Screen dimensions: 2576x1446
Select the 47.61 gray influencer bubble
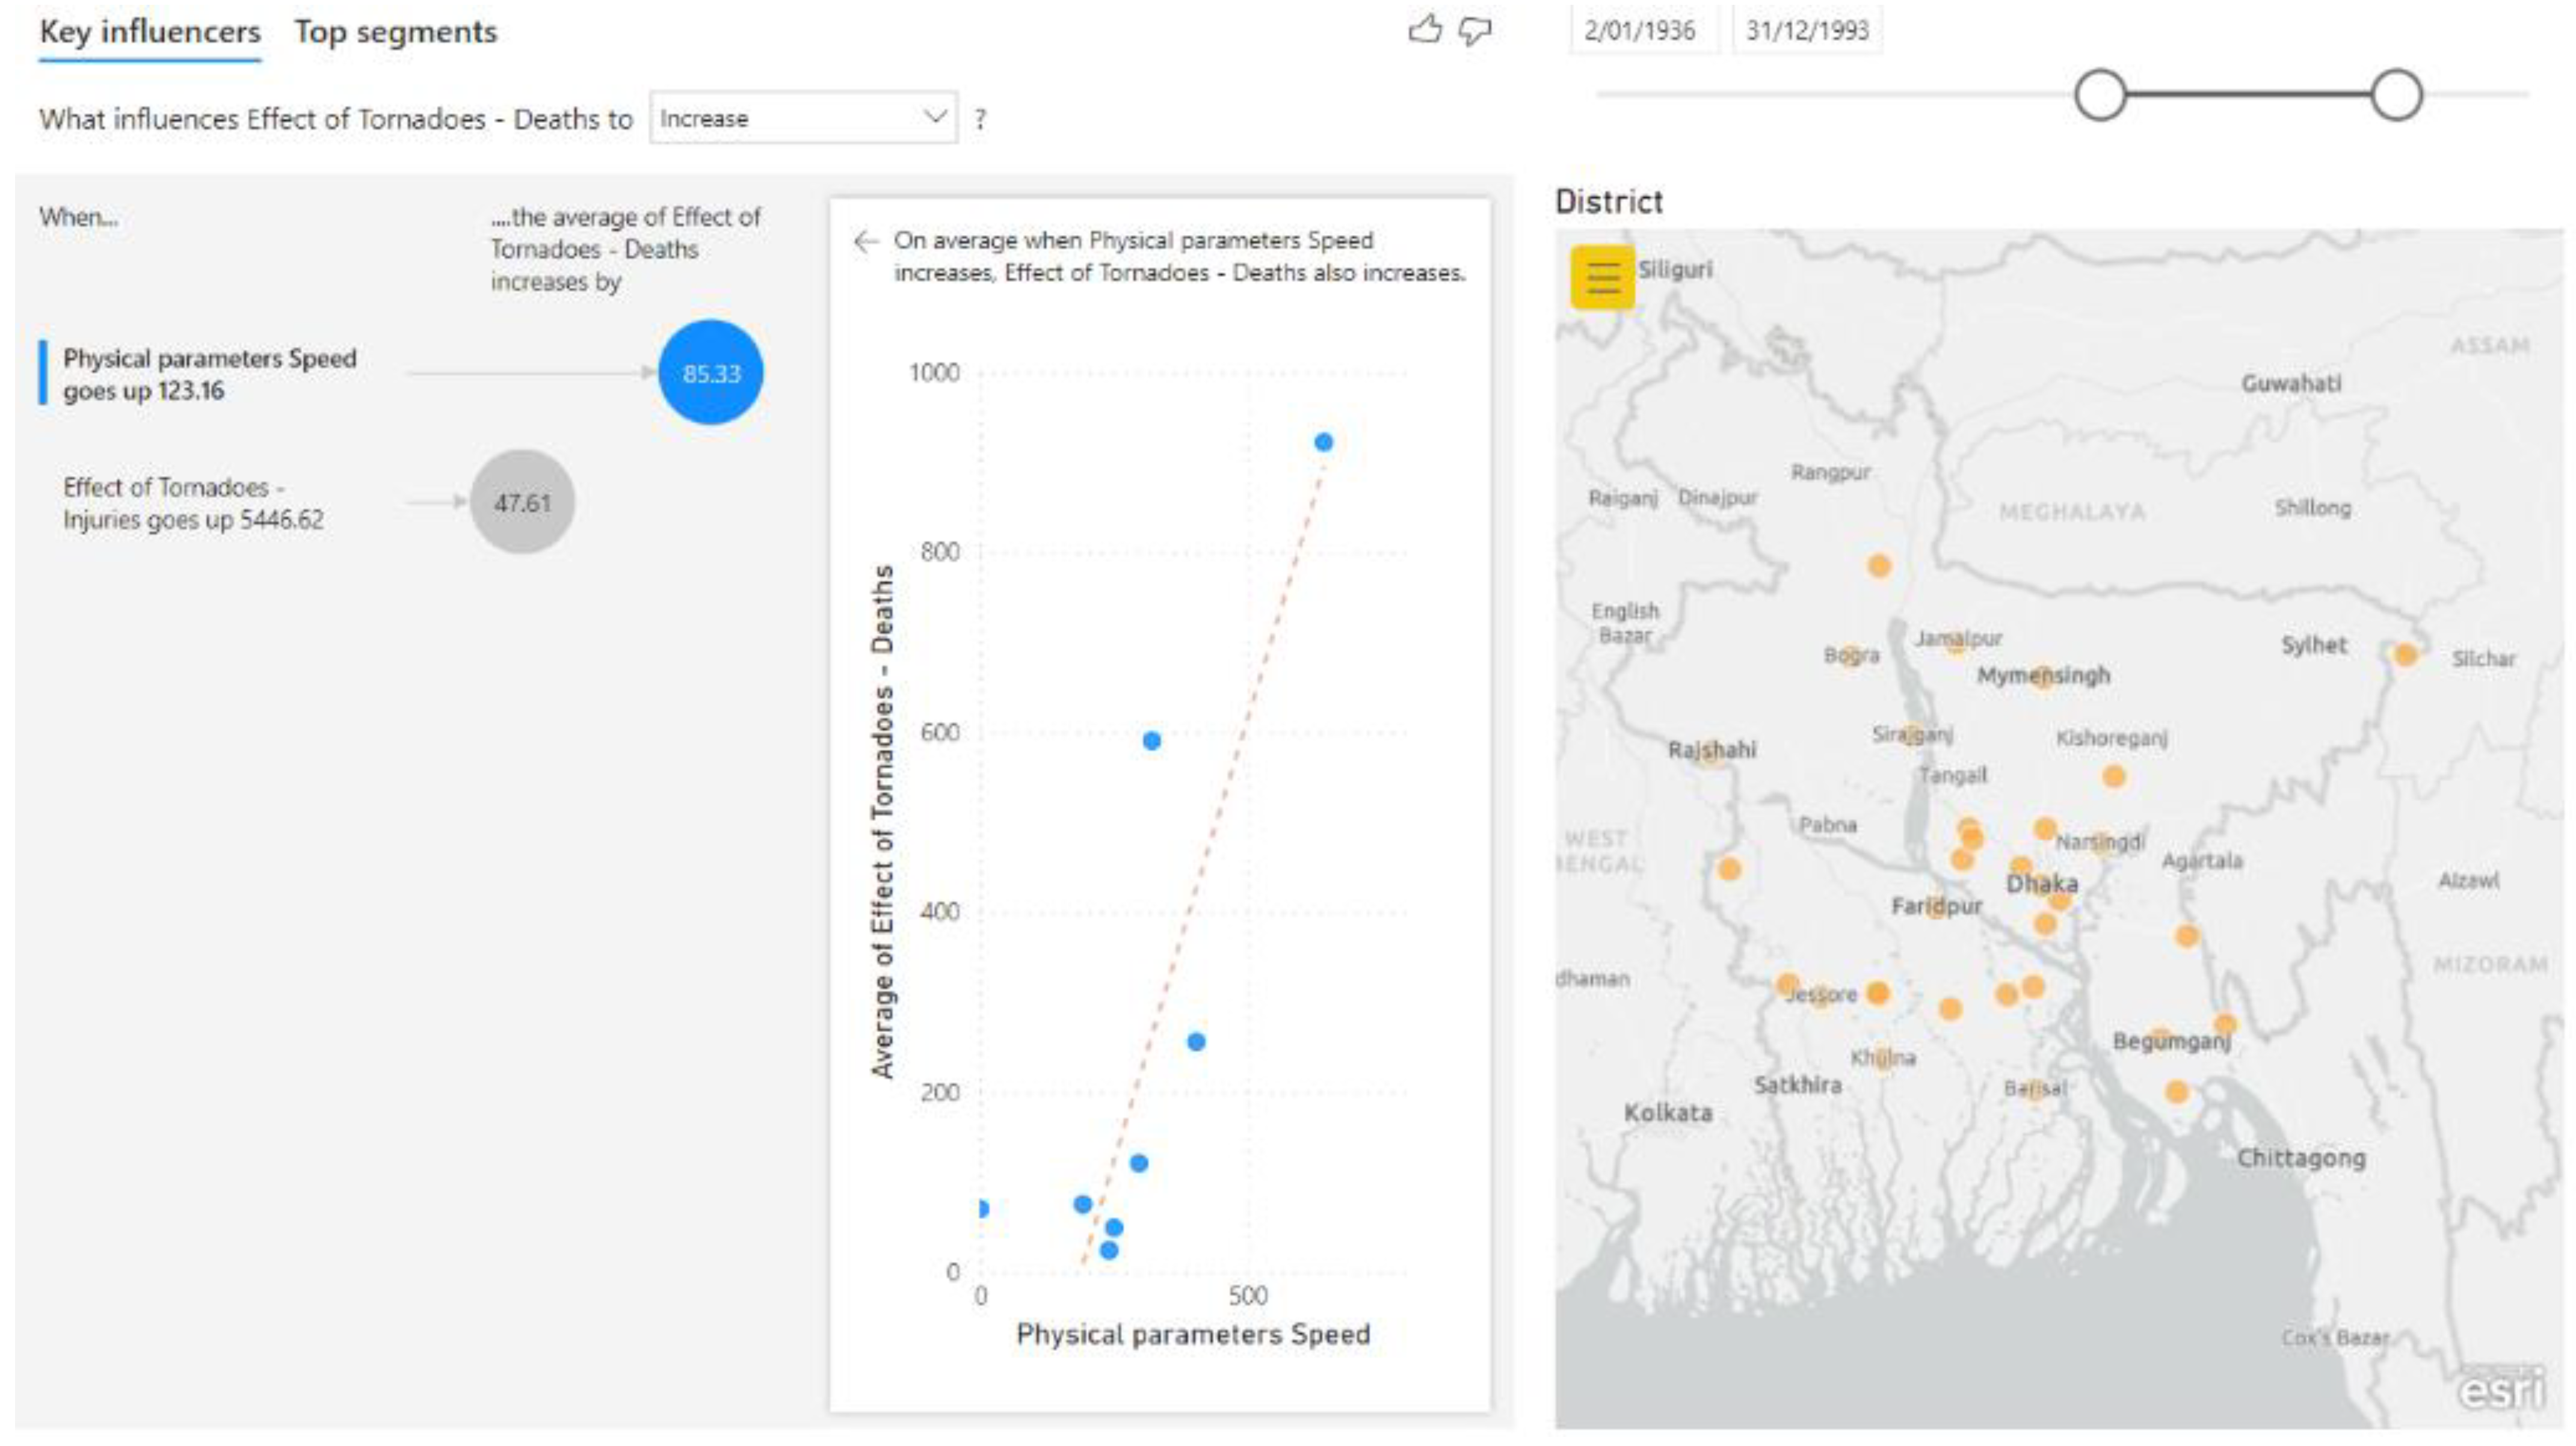[522, 502]
